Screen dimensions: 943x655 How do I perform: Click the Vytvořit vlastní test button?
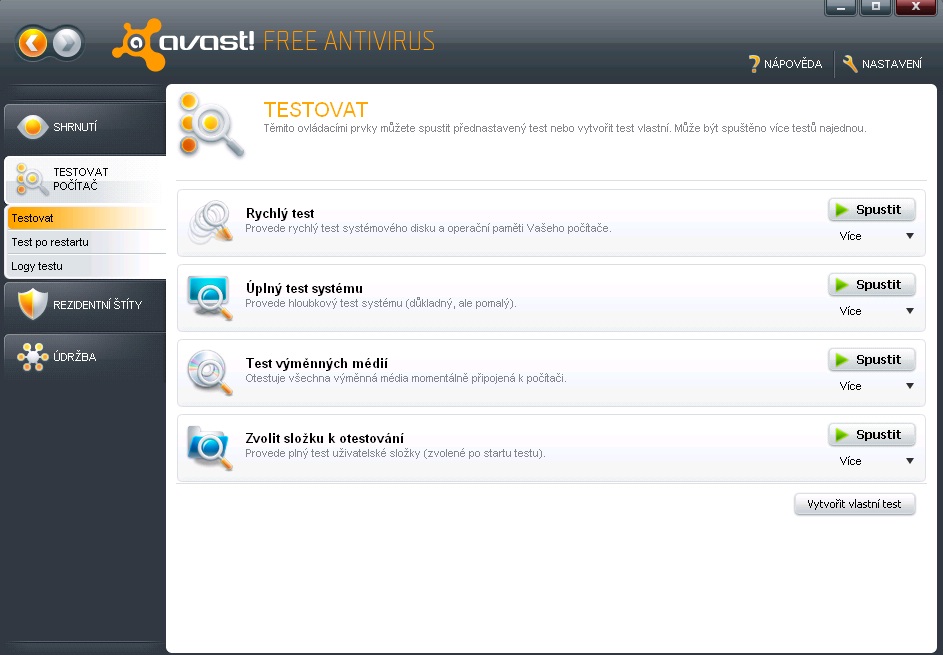pyautogui.click(x=855, y=504)
